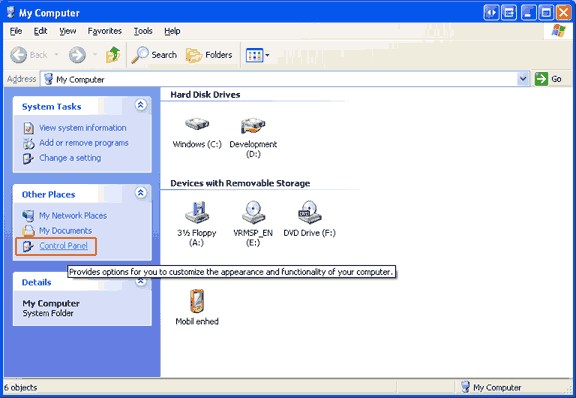Click the Details header title
Screen dimensions: 576x398
[x=36, y=282]
